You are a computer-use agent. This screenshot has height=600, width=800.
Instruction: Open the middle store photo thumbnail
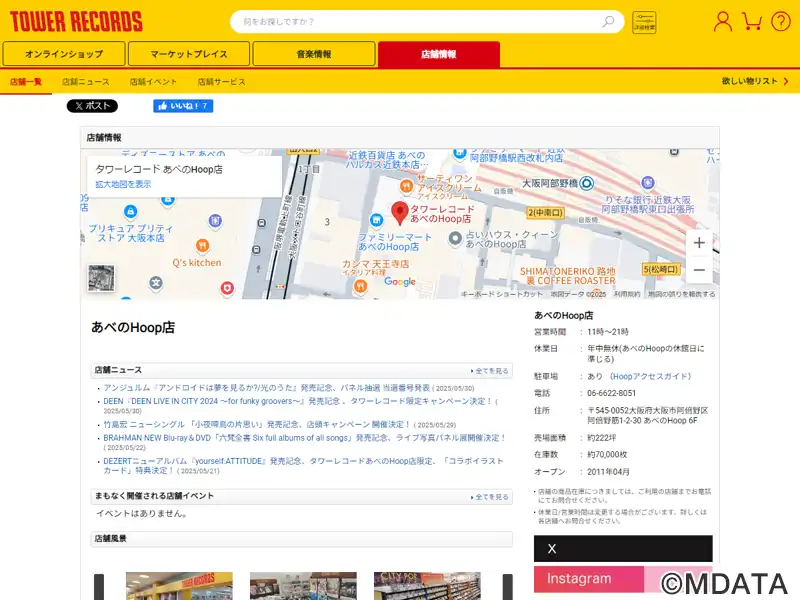coord(303,586)
